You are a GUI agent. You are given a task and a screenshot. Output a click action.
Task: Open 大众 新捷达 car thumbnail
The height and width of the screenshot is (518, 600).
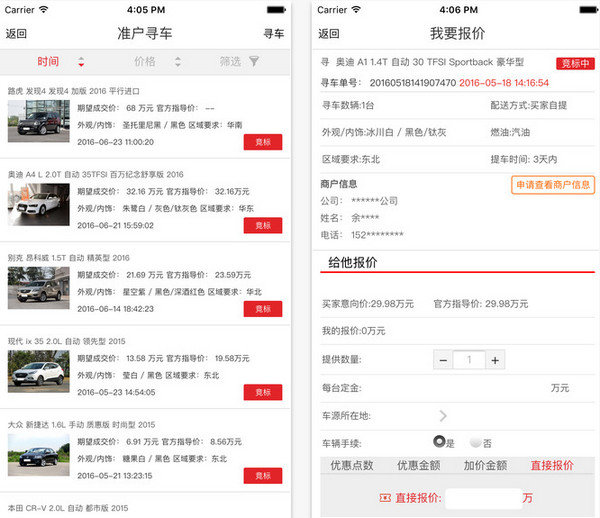click(39, 454)
